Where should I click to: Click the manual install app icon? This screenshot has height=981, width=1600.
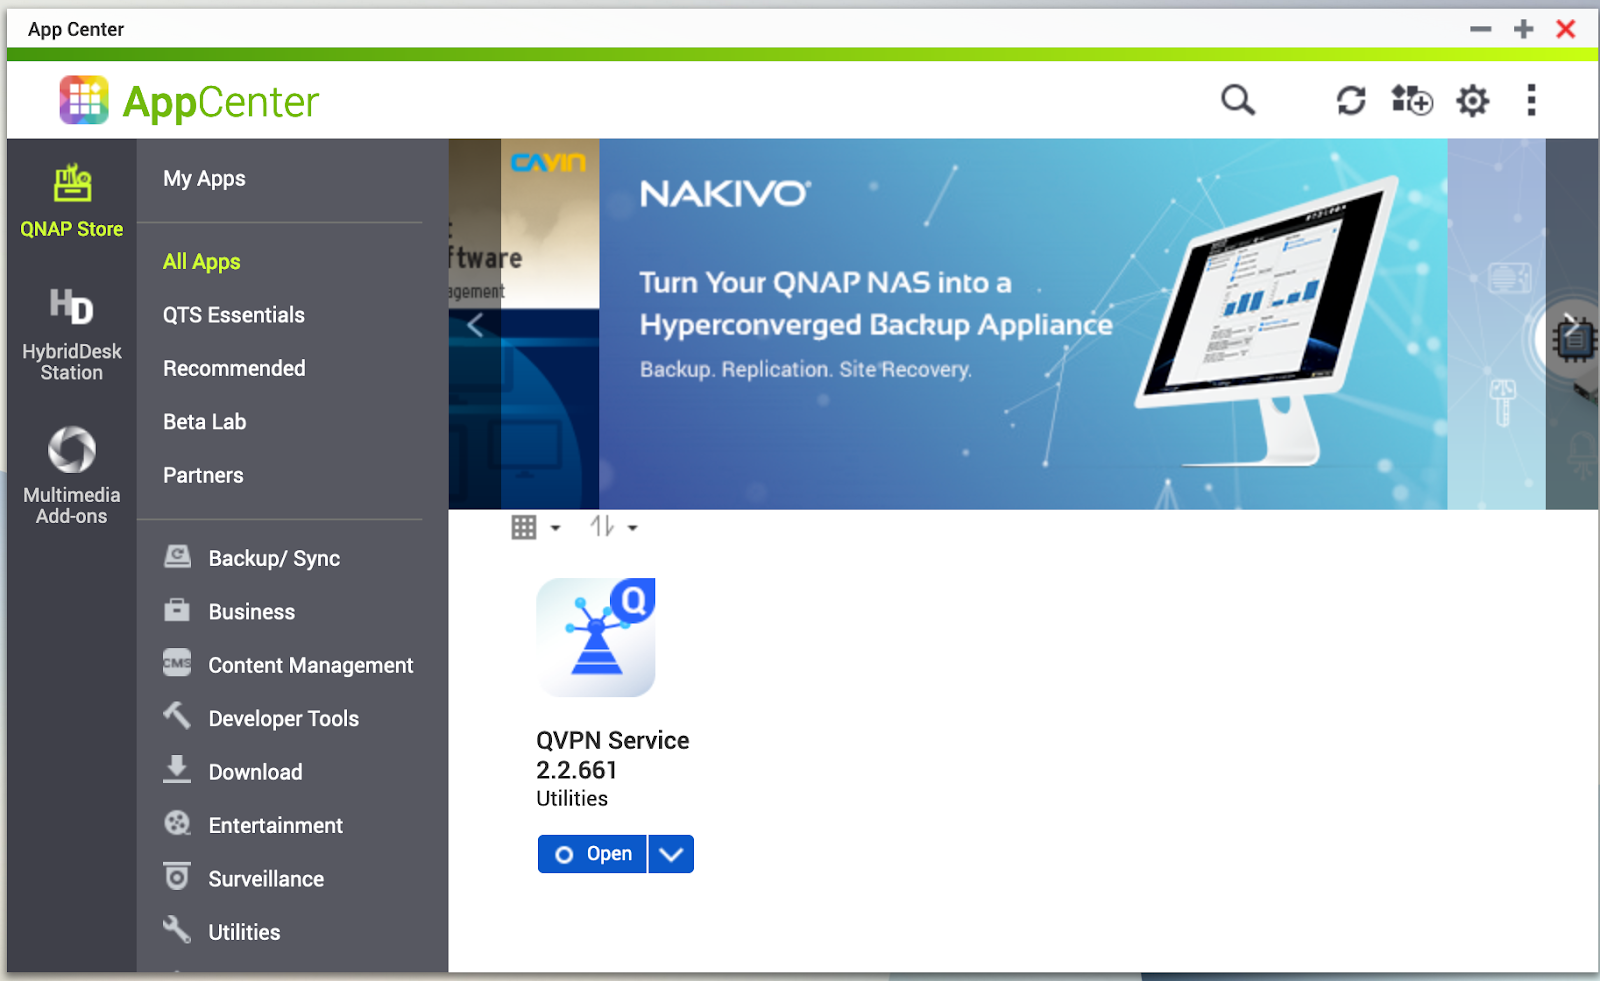click(x=1411, y=100)
